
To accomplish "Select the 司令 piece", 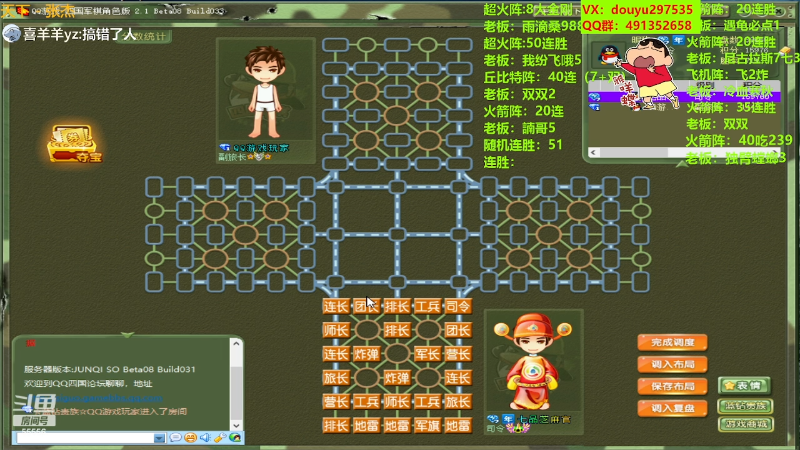I will tap(458, 307).
